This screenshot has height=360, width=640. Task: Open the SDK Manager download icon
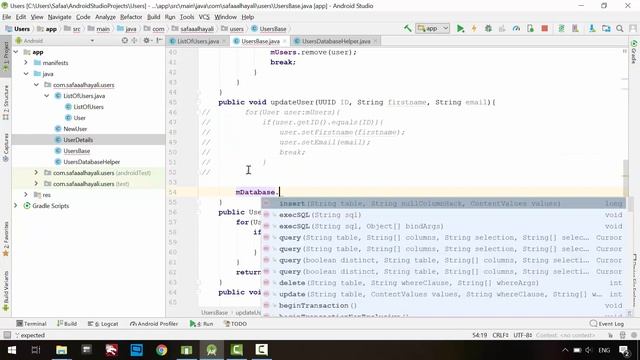[592, 29]
